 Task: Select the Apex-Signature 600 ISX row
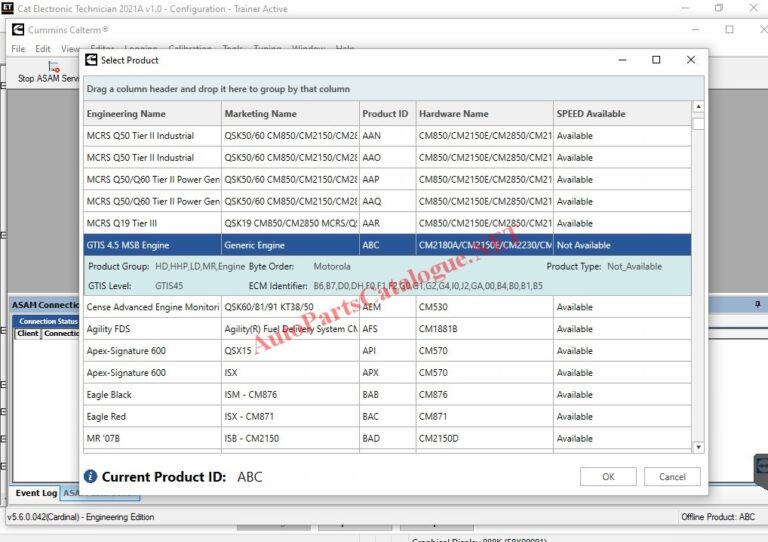tap(387, 373)
